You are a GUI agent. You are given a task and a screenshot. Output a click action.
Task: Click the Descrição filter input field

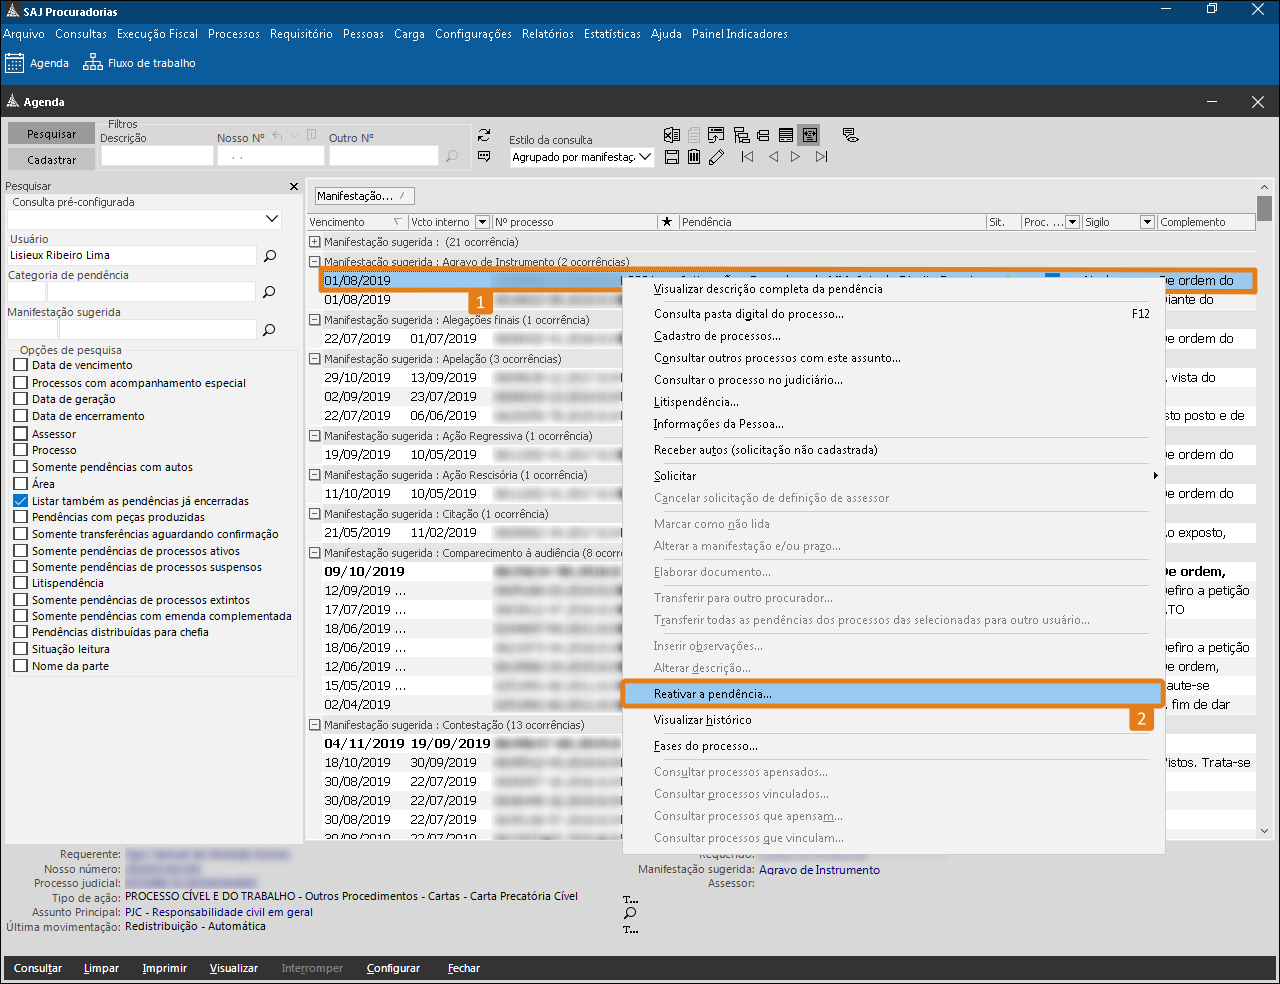pos(157,156)
